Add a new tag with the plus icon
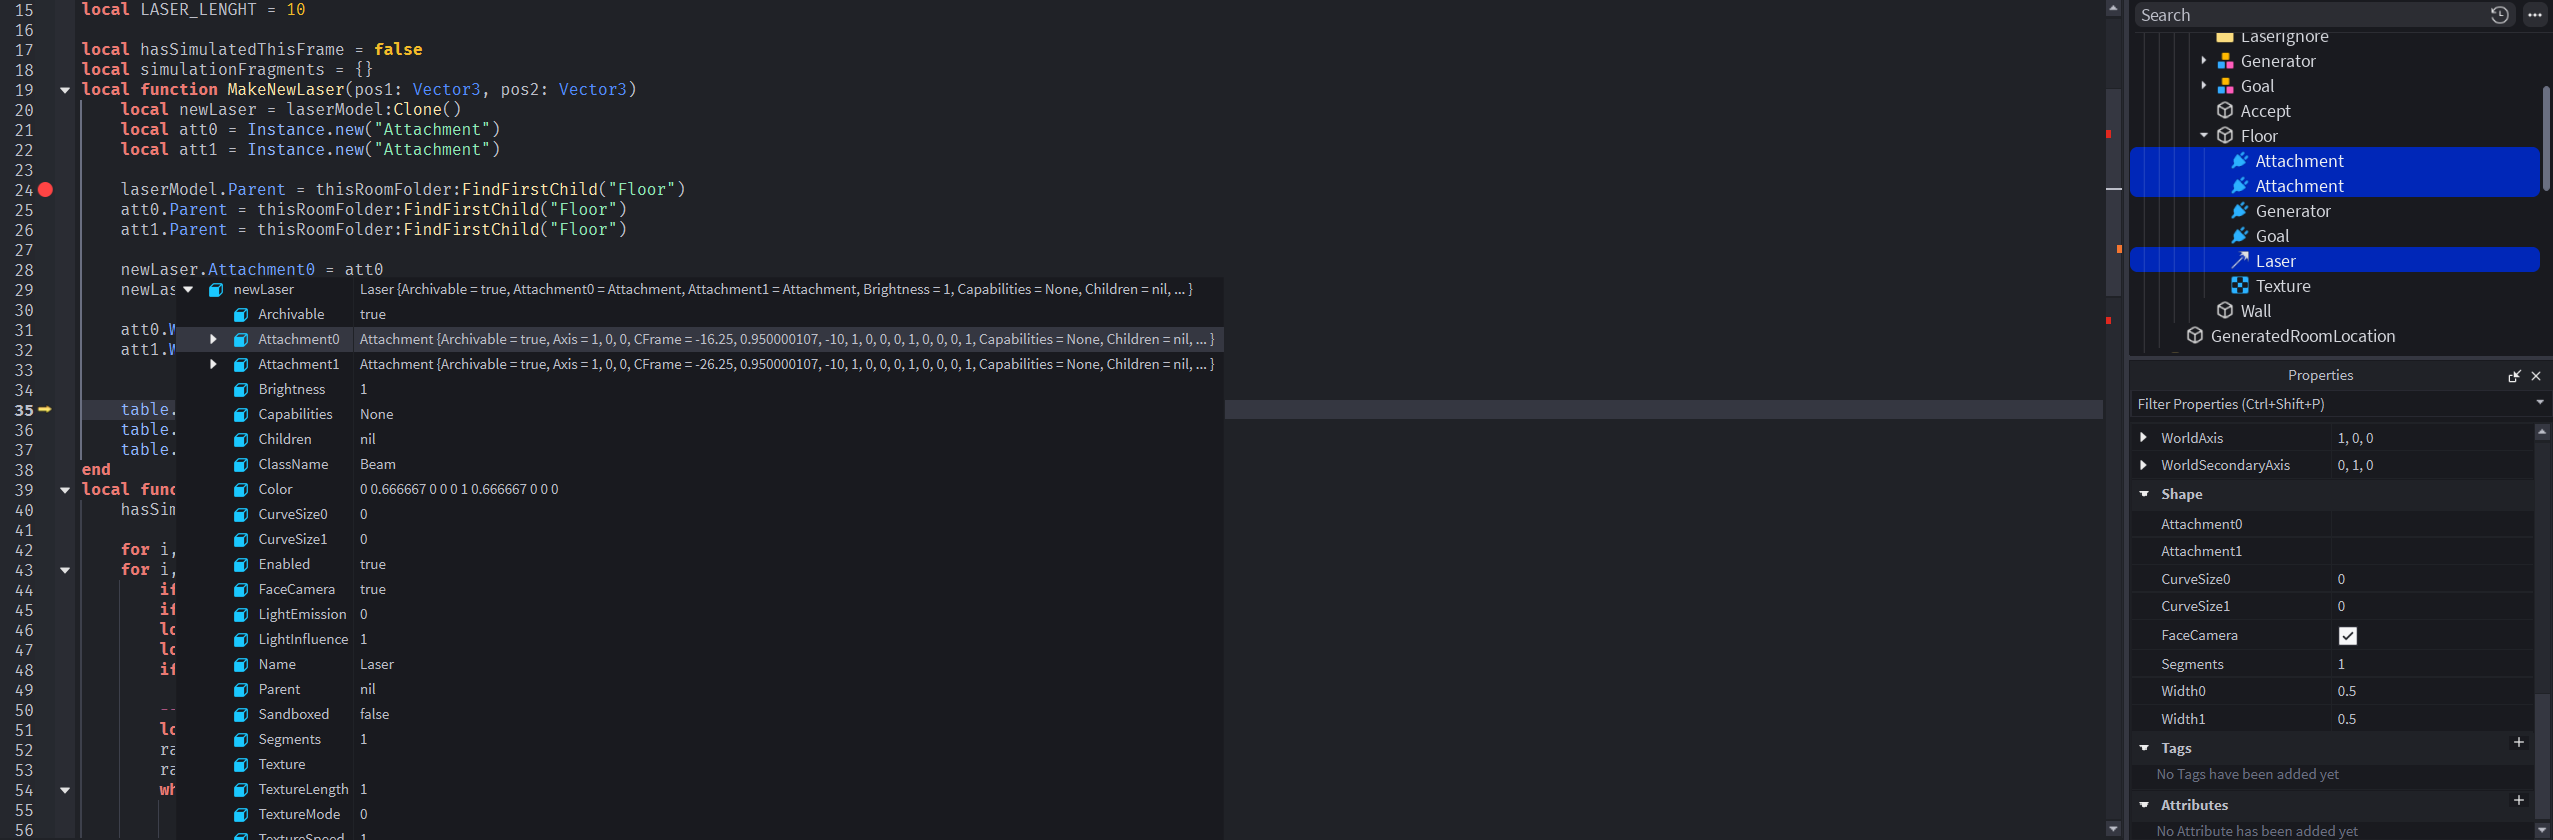2553x840 pixels. tap(2519, 742)
